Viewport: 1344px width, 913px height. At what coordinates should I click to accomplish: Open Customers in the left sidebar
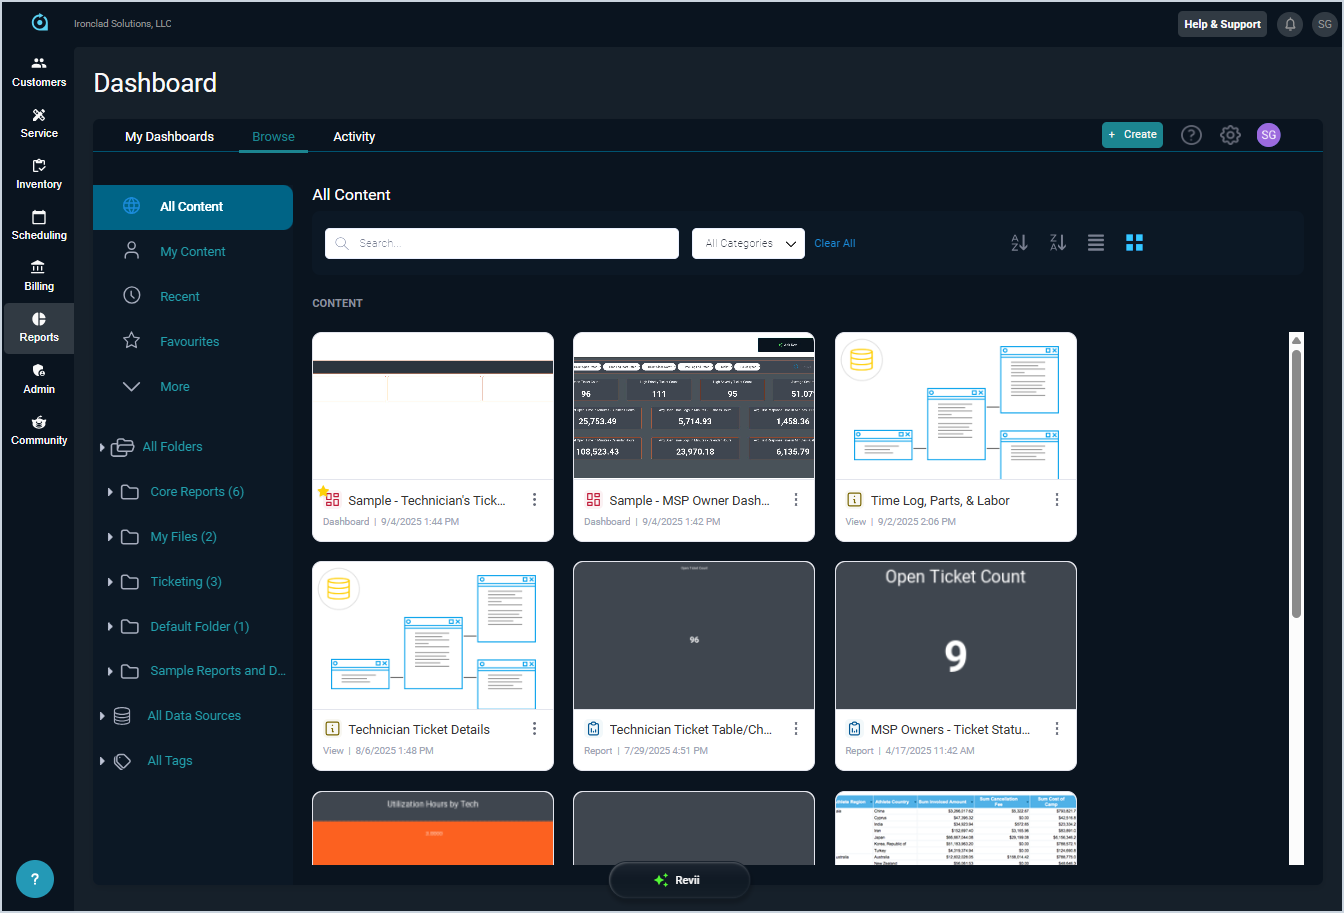(x=39, y=72)
